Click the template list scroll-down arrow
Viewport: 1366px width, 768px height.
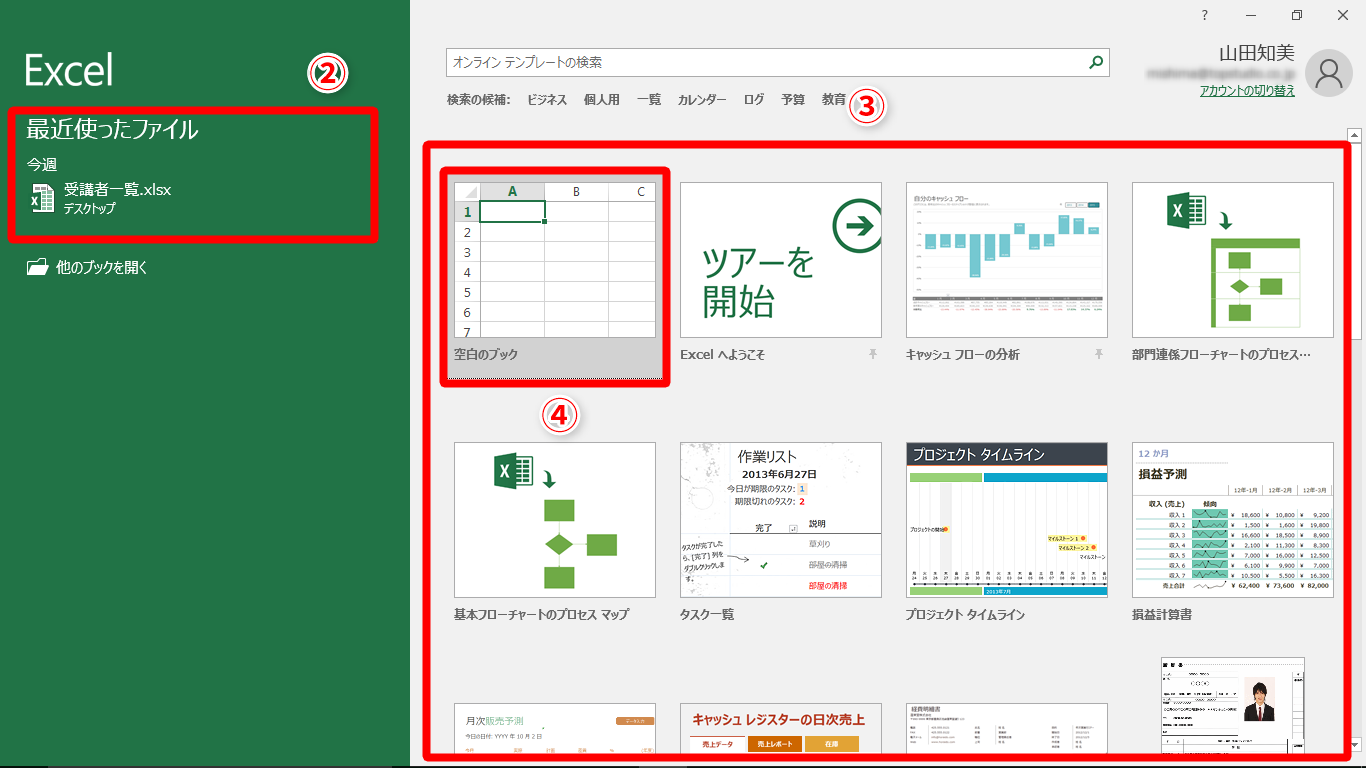click(x=1355, y=745)
